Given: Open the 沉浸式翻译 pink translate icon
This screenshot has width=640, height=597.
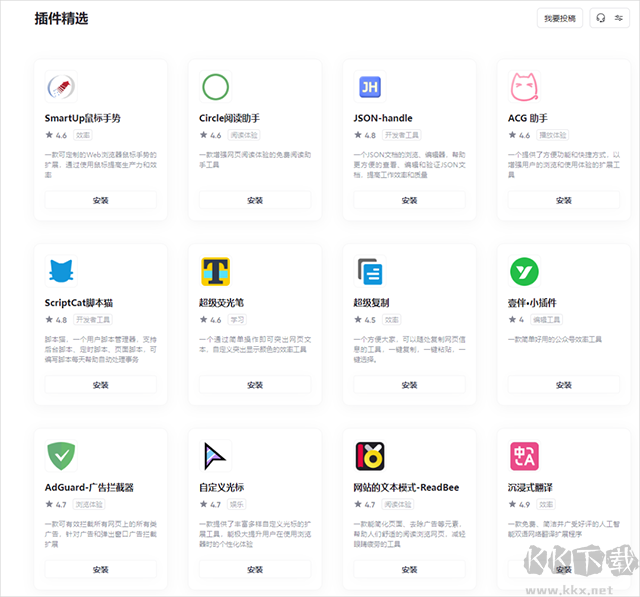Looking at the screenshot, I should click(524, 456).
